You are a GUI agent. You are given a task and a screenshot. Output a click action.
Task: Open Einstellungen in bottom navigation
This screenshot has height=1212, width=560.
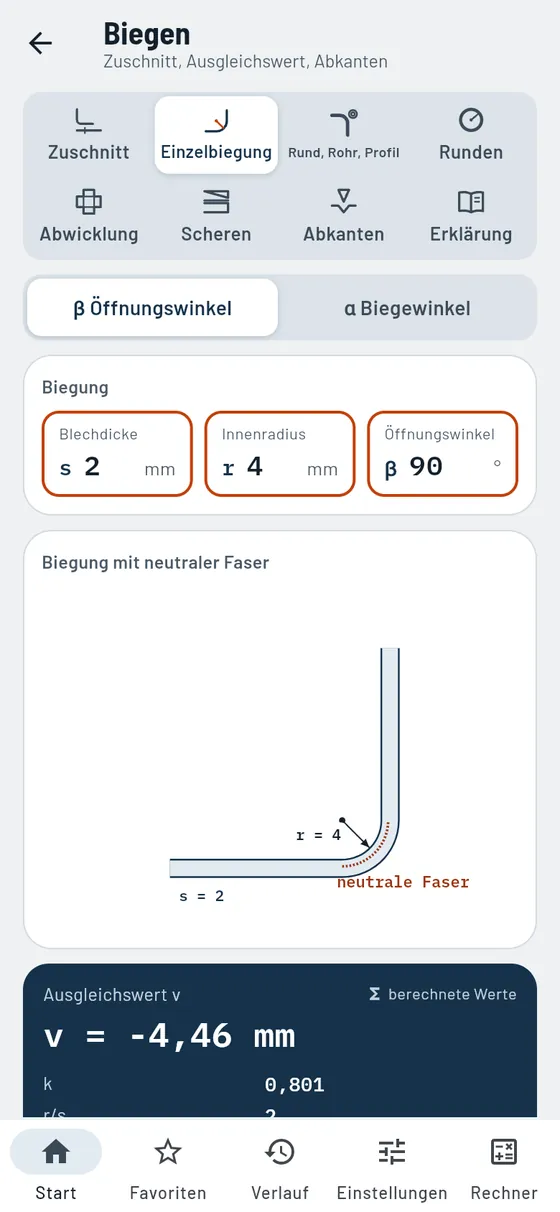[x=392, y=1167]
